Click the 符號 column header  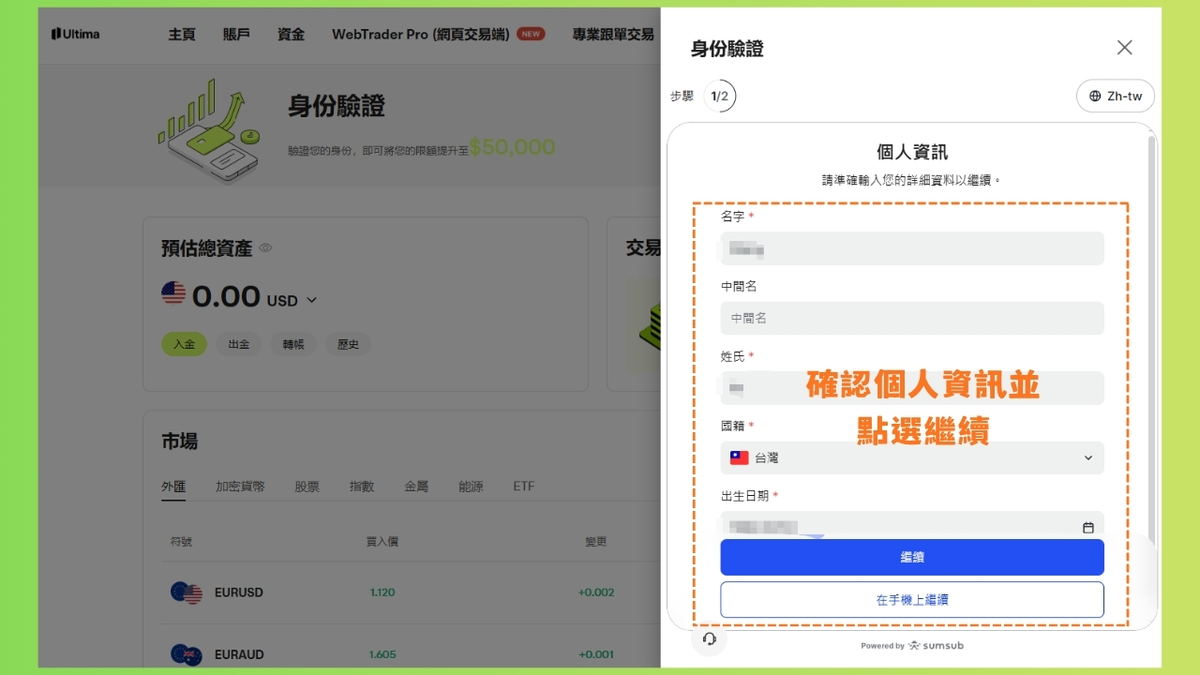pos(181,542)
